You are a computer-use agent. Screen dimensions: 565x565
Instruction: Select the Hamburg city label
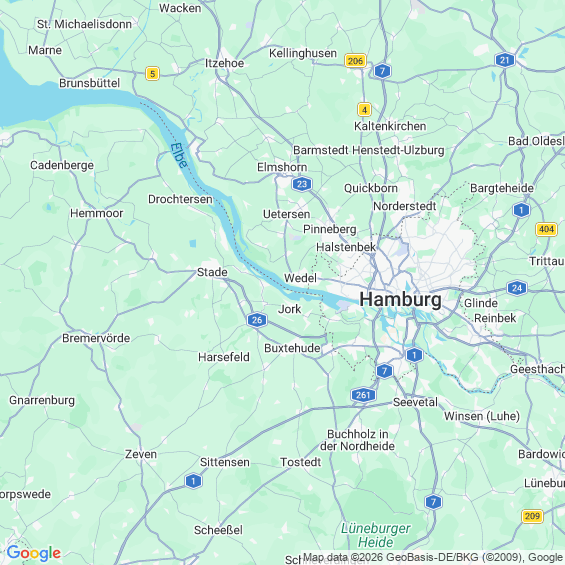pos(400,300)
